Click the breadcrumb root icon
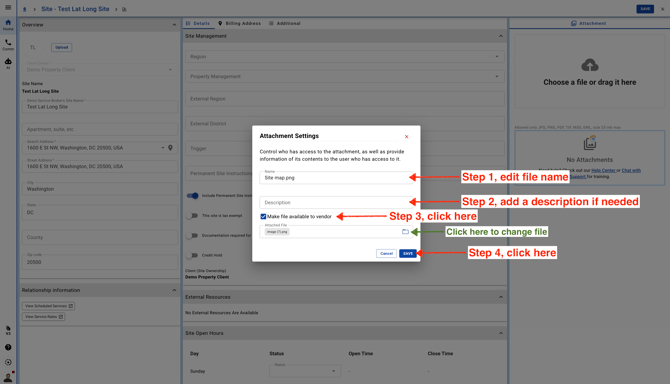 24,9
